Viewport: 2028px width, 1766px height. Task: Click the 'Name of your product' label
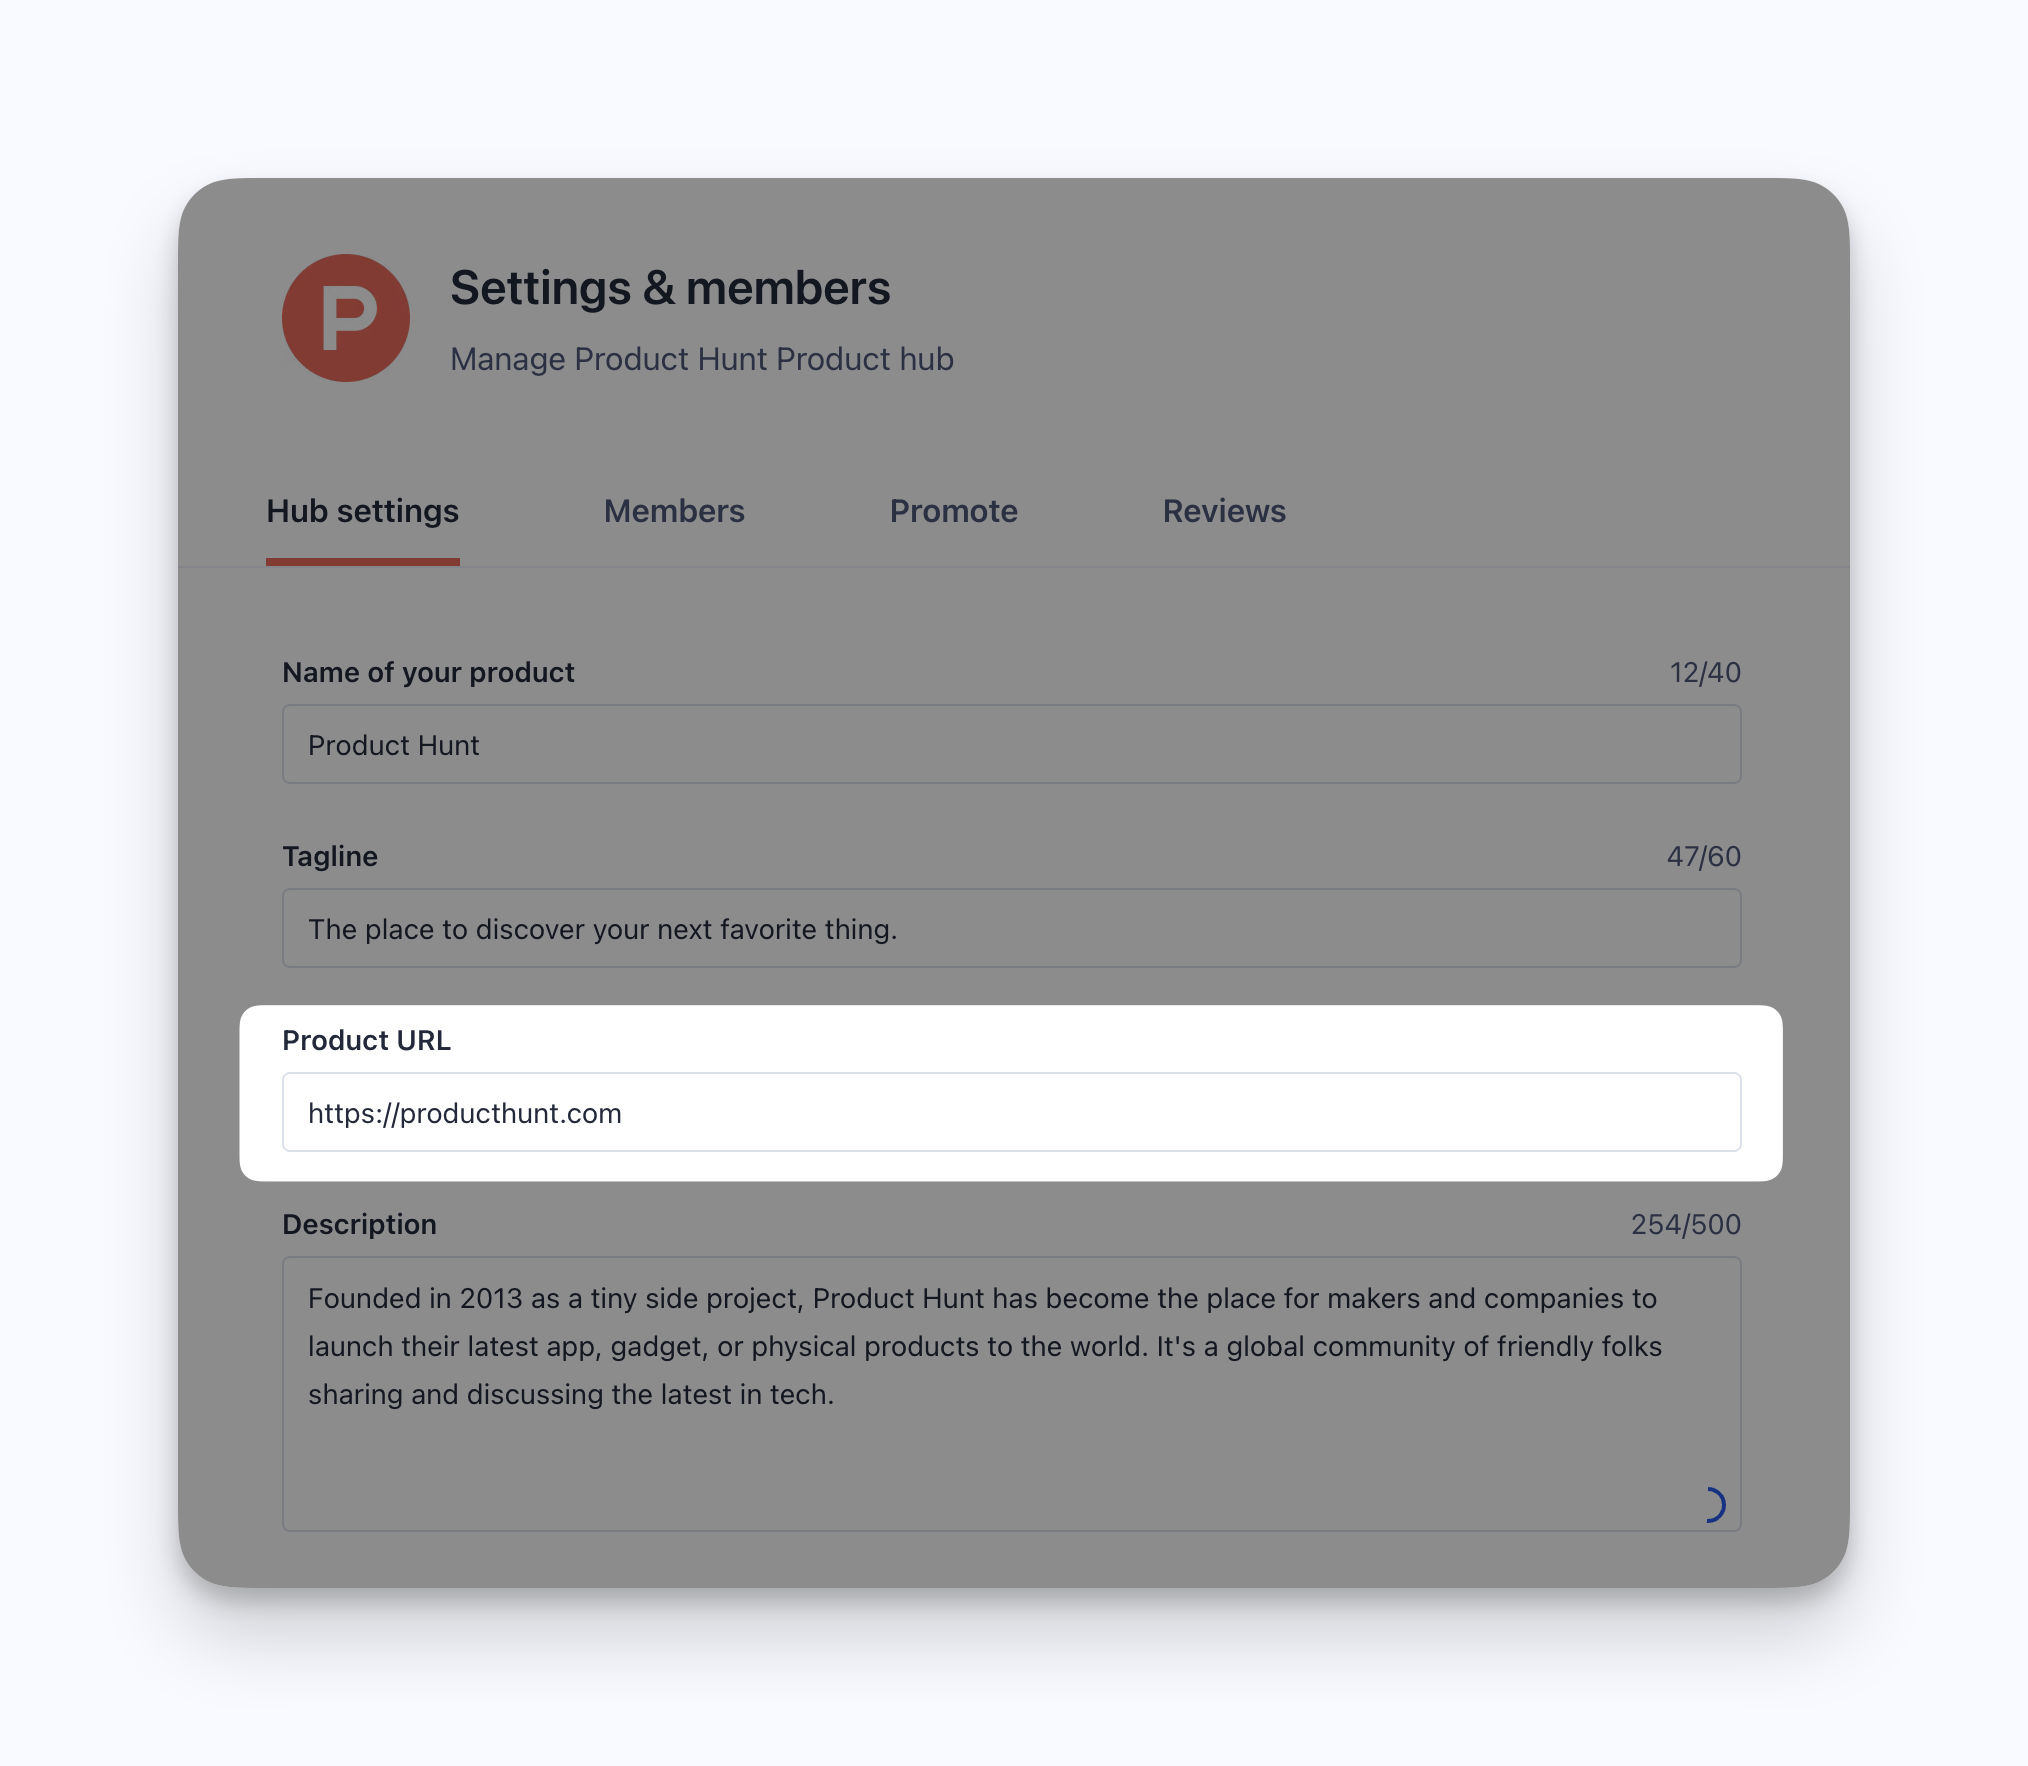point(428,673)
